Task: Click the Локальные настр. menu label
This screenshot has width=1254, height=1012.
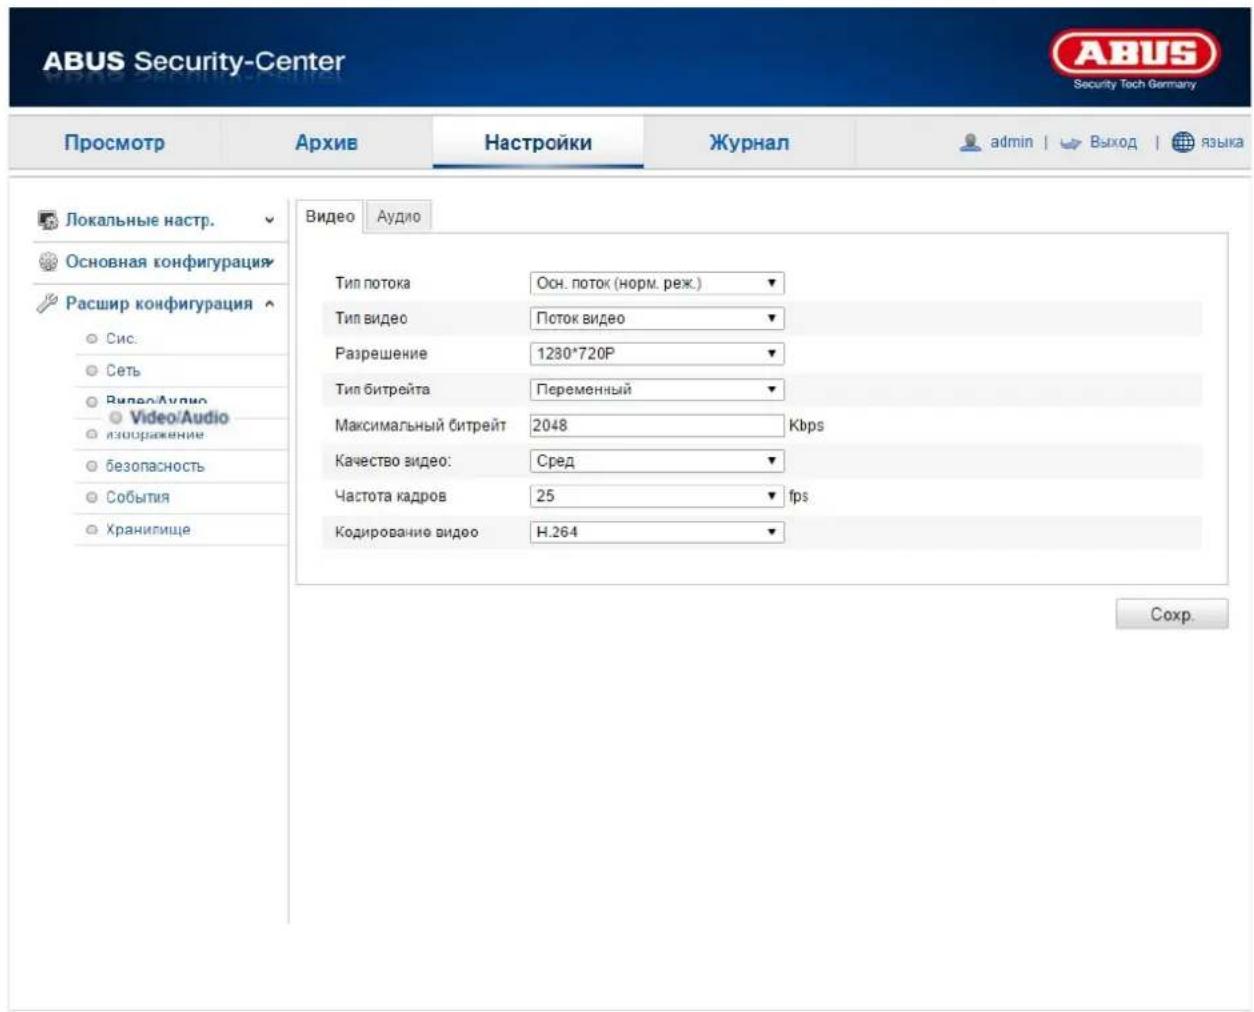Action: coord(140,220)
